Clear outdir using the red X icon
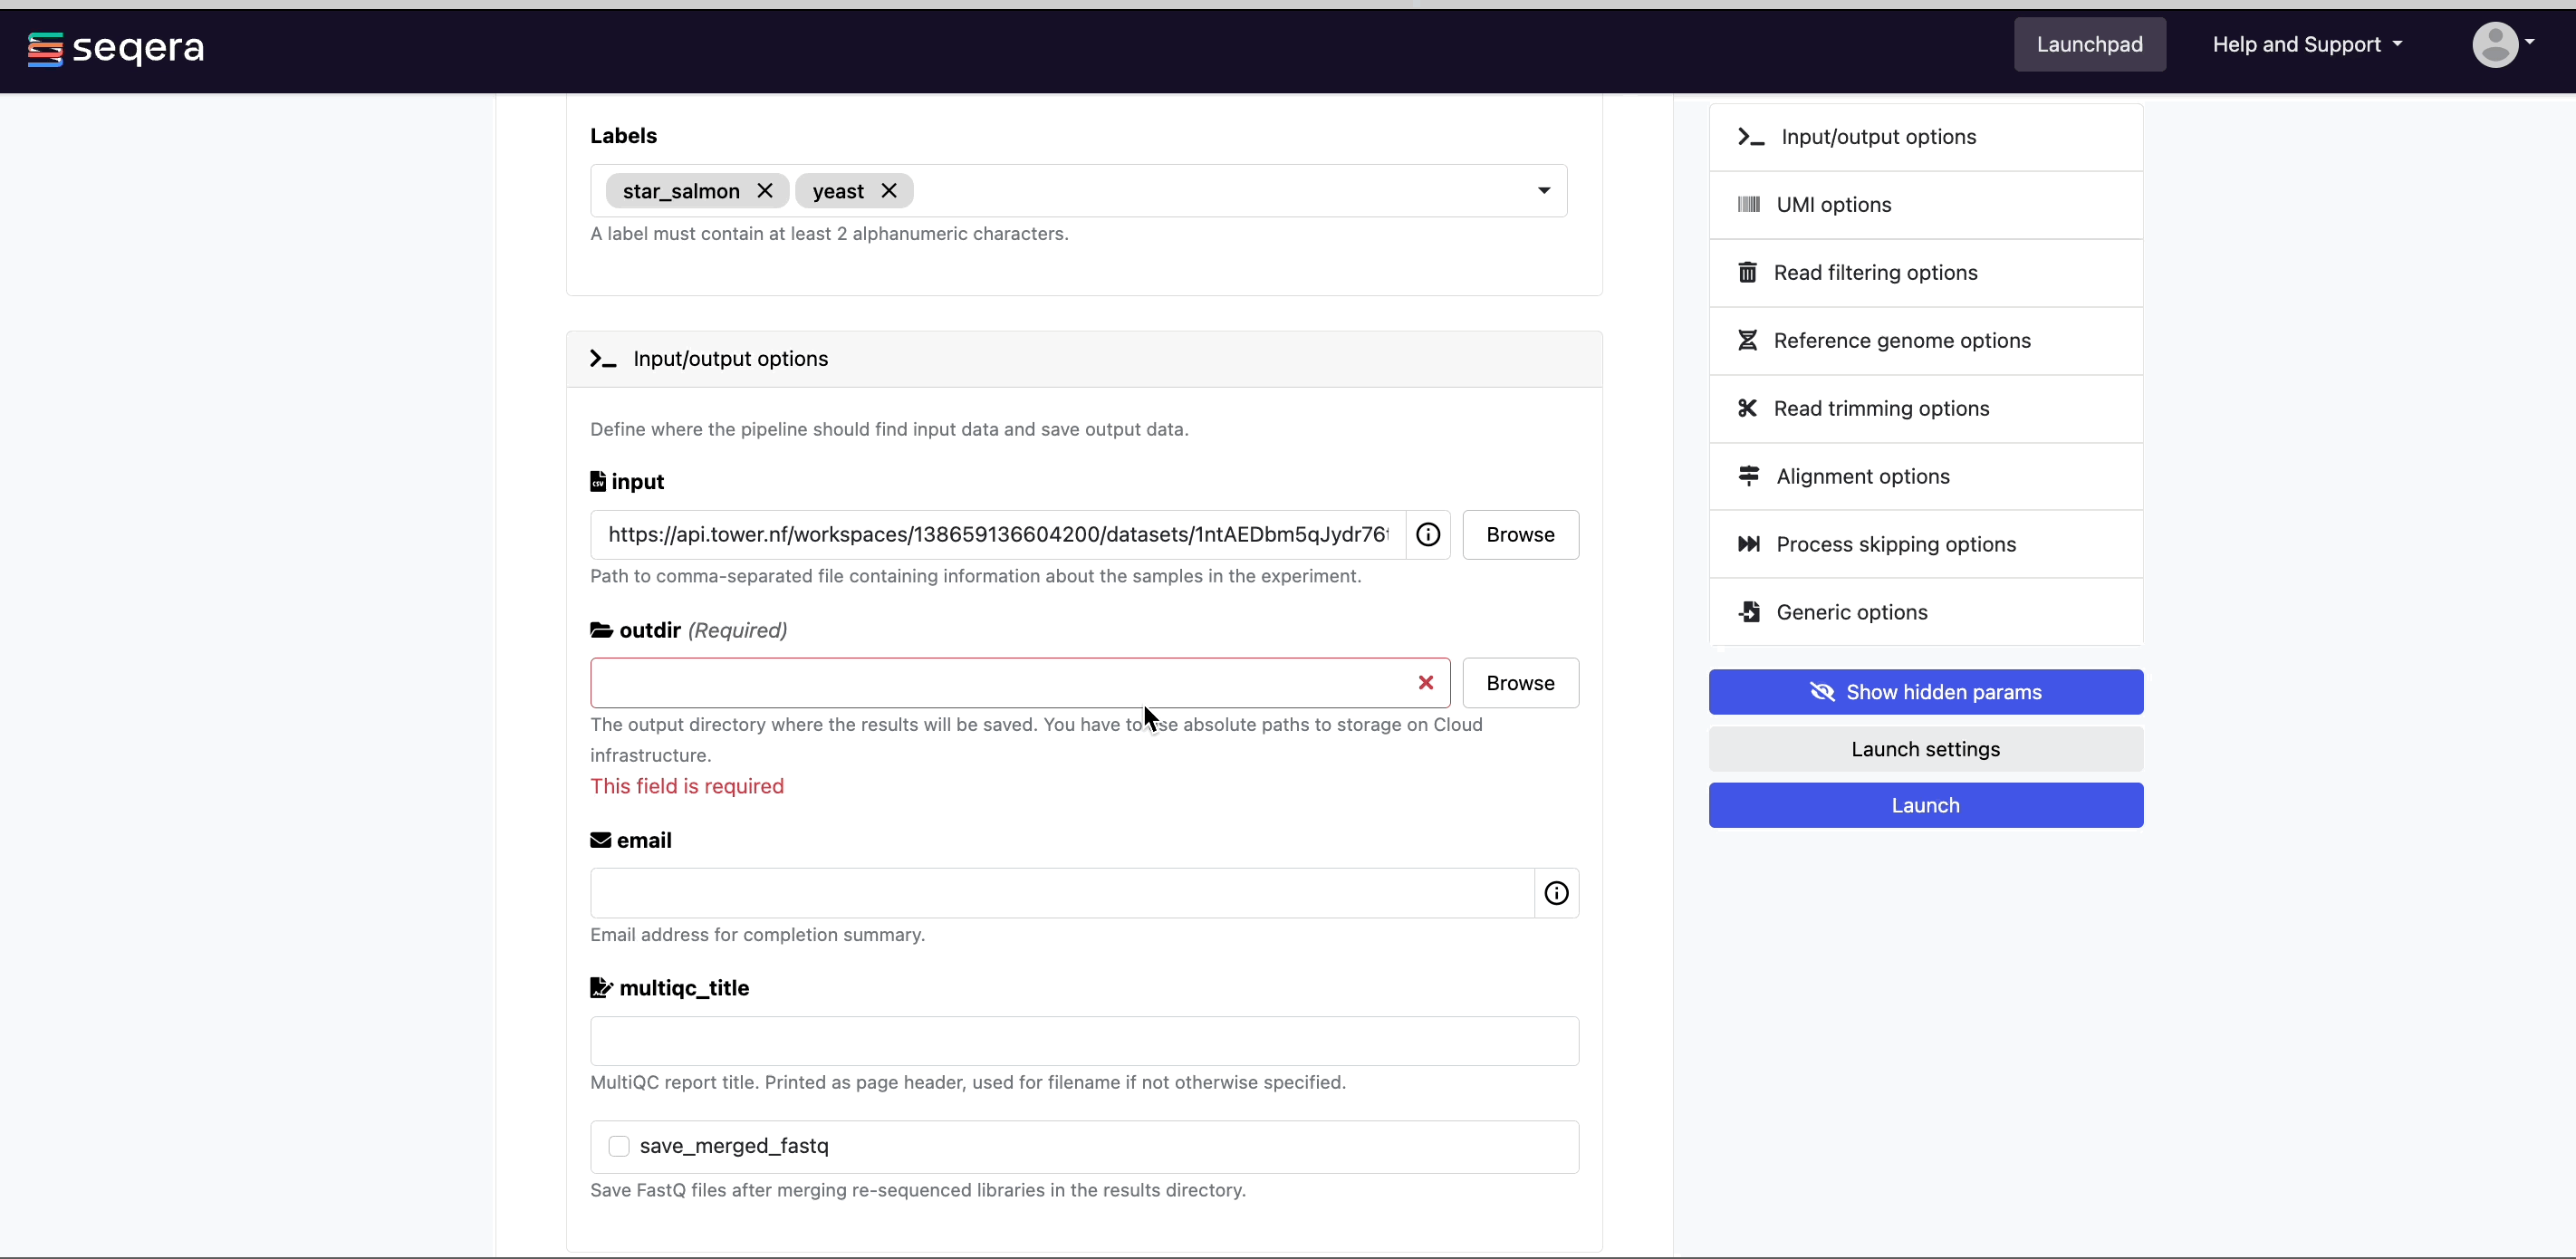The image size is (2576, 1259). (x=1426, y=683)
